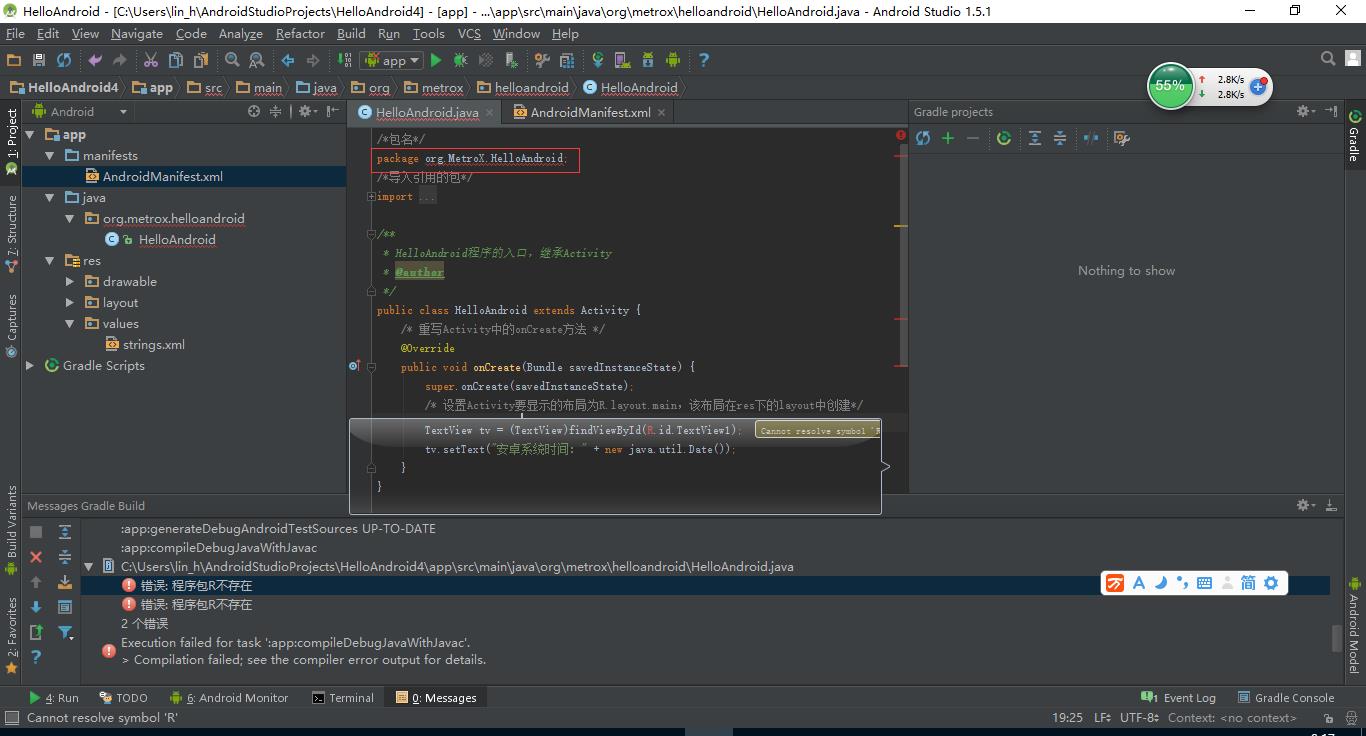1366x736 pixels.
Task: Refresh all Gradle projects icon
Action: click(923, 138)
